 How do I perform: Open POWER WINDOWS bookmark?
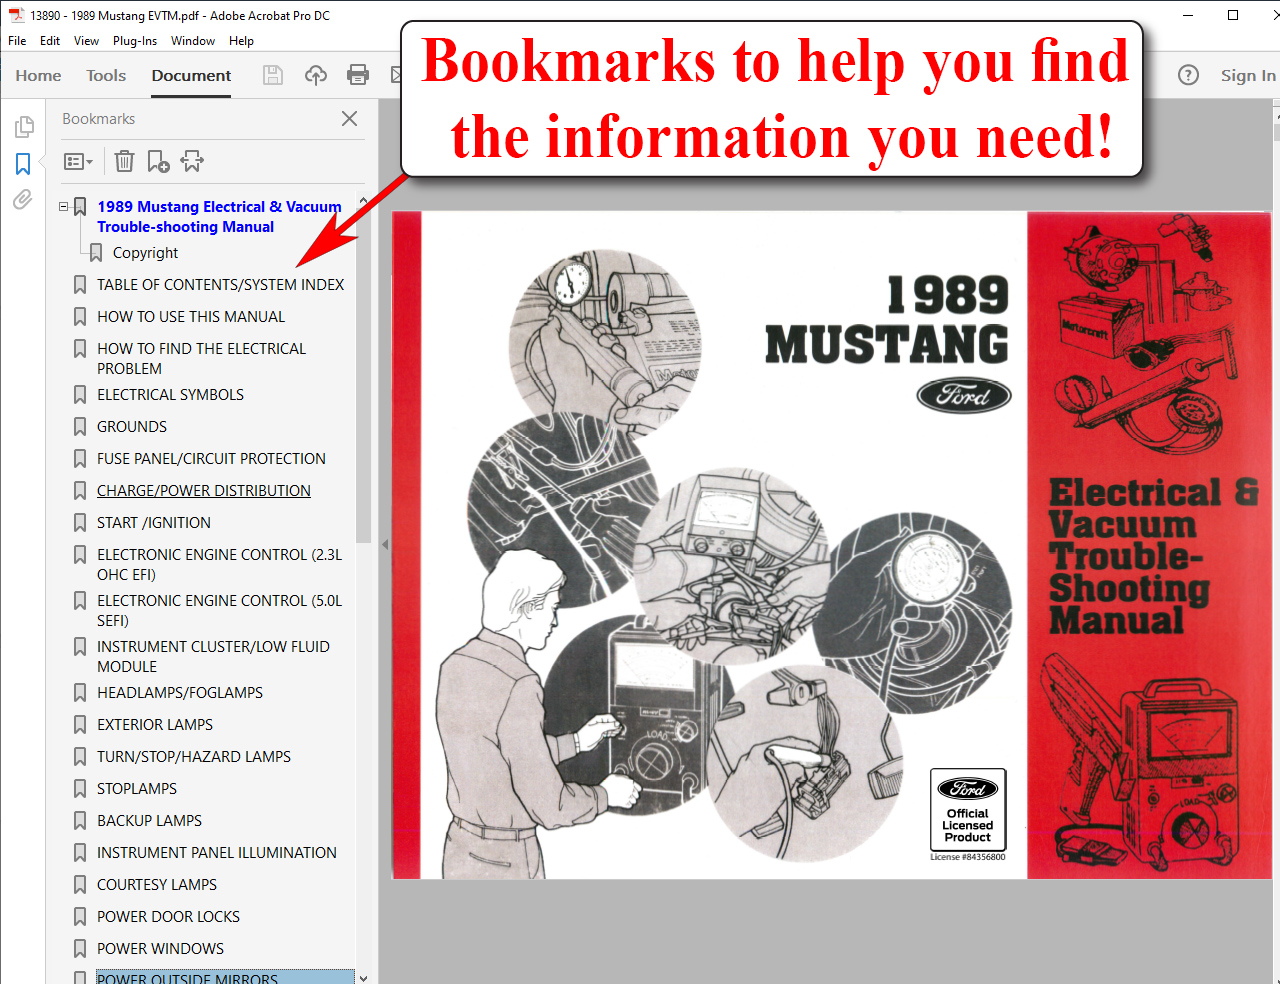point(160,949)
